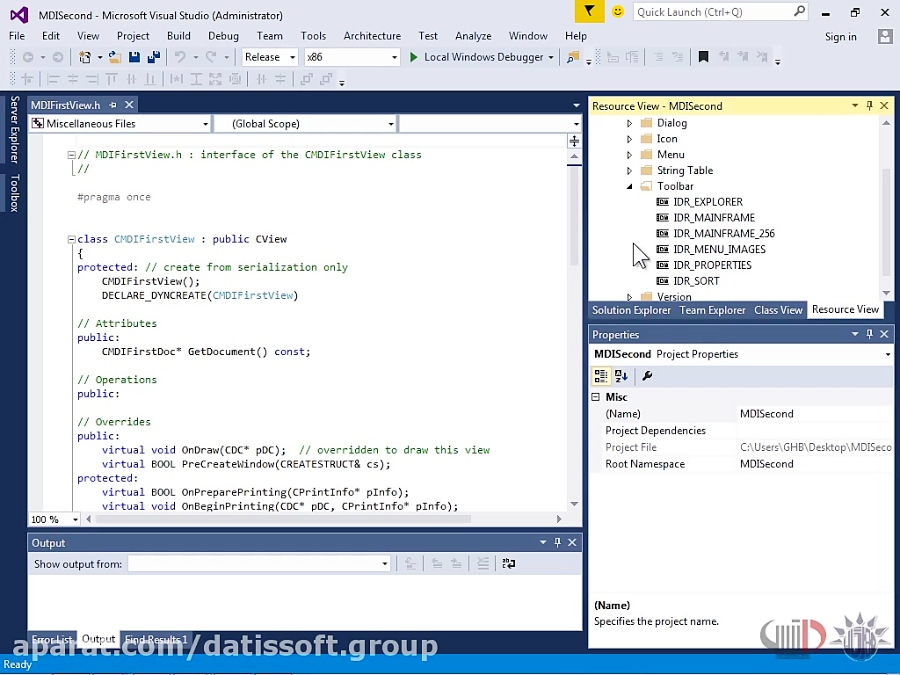
Task: Open the Release configuration dropdown
Action: (x=270, y=58)
